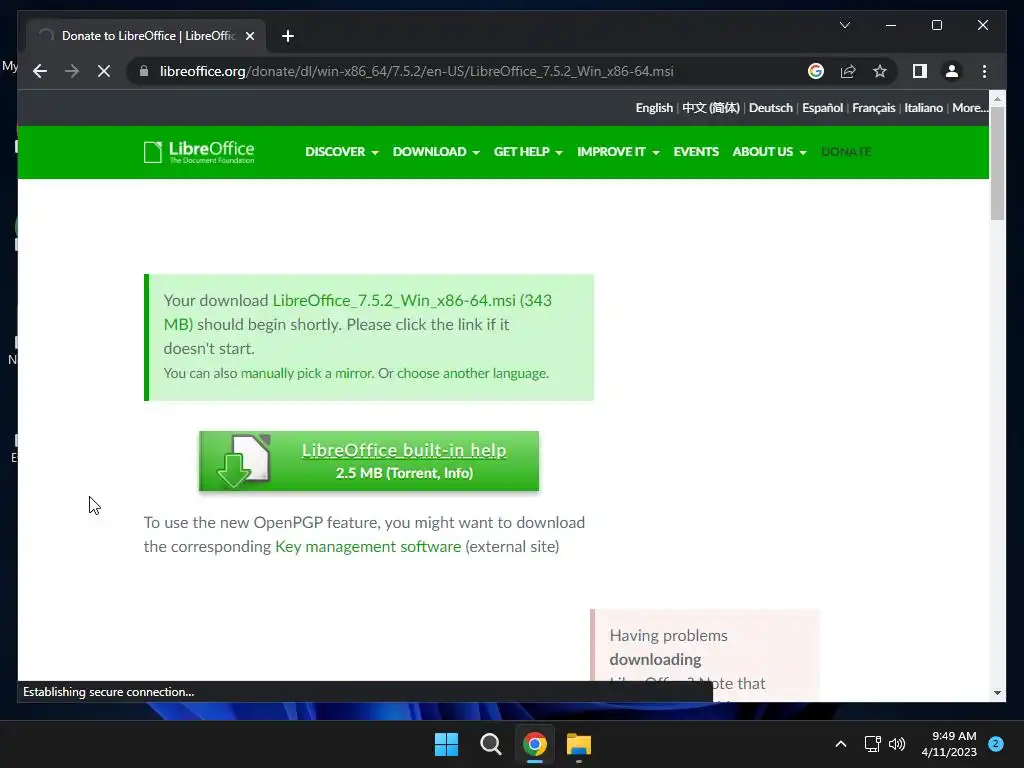Open the tab search chevron
The width and height of the screenshot is (1024, 768).
click(x=844, y=25)
